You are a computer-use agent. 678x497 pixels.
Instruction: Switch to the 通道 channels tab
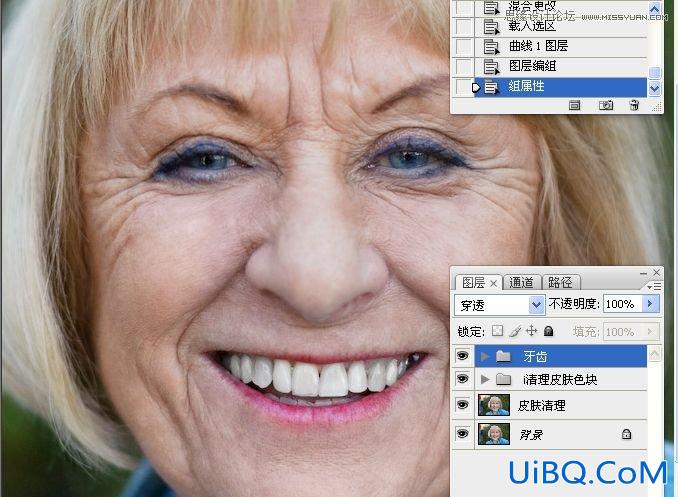click(521, 283)
